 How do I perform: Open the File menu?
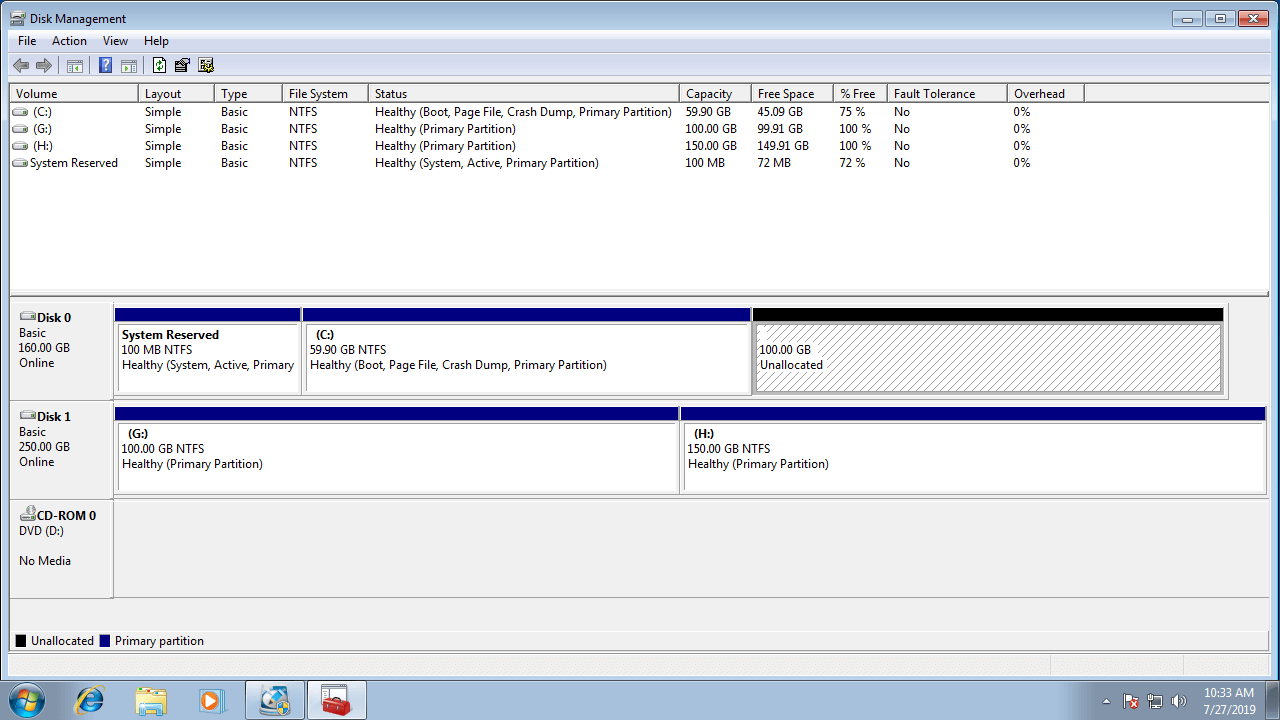point(27,41)
